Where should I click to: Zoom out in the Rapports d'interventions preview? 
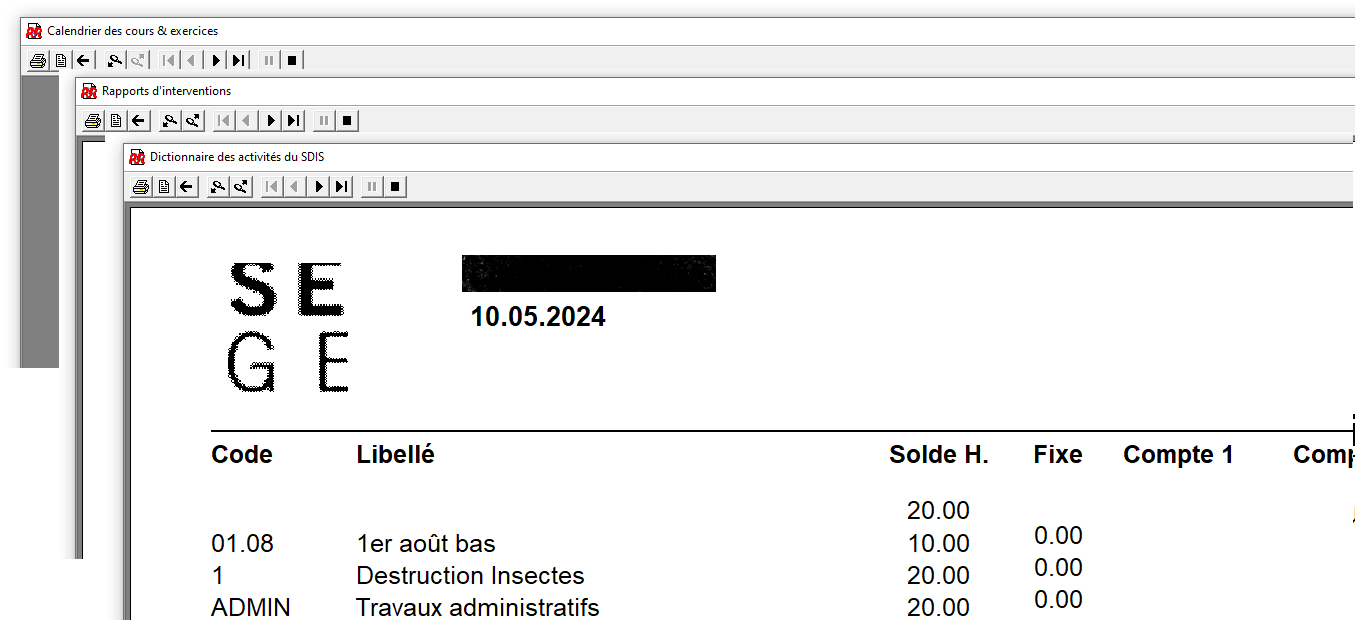click(169, 122)
